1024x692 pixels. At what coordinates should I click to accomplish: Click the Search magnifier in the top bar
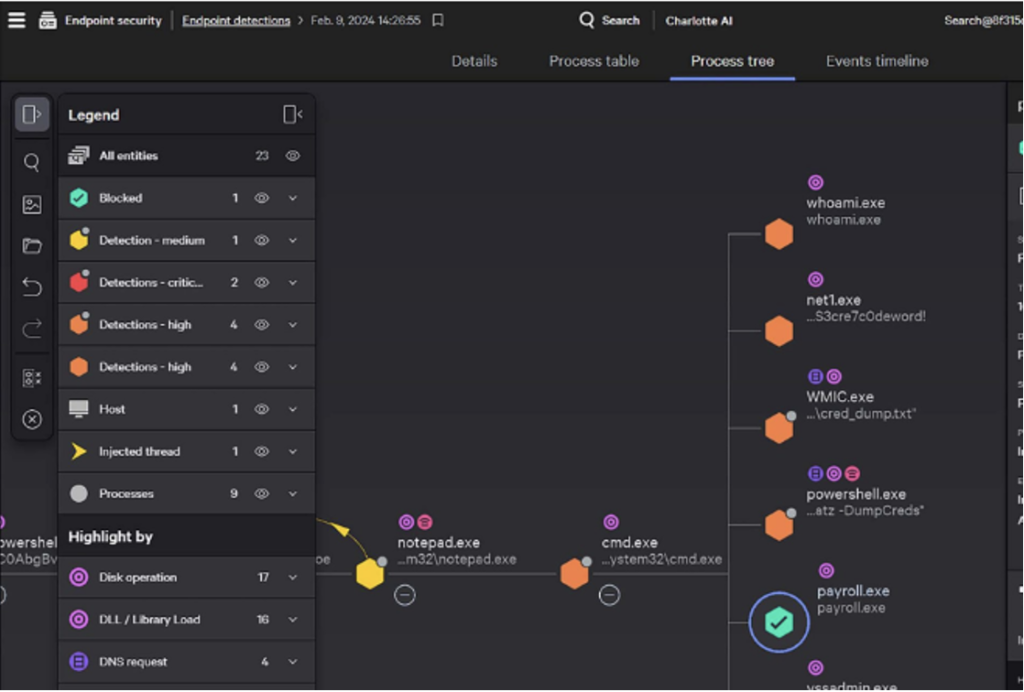tap(586, 20)
